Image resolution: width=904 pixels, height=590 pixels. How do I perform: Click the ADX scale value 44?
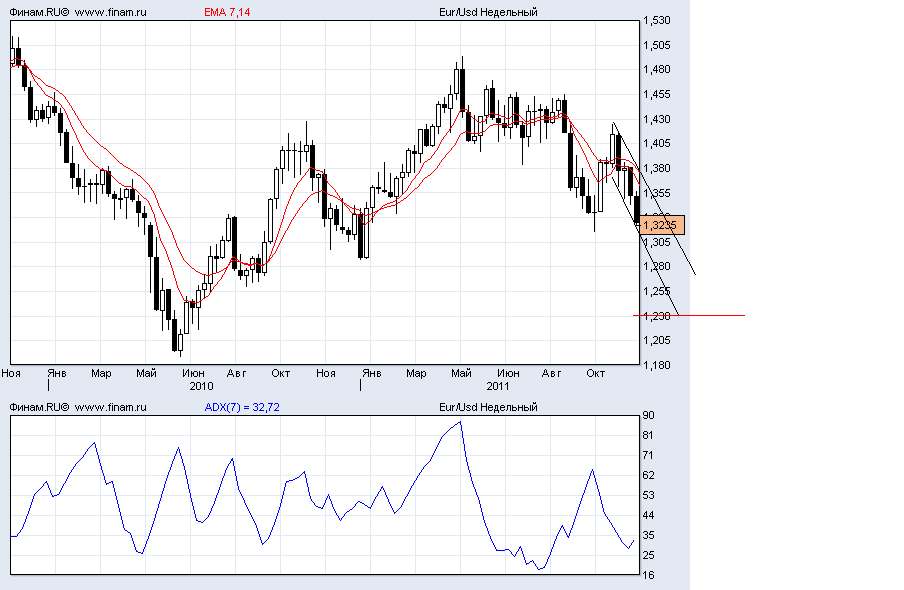point(648,516)
